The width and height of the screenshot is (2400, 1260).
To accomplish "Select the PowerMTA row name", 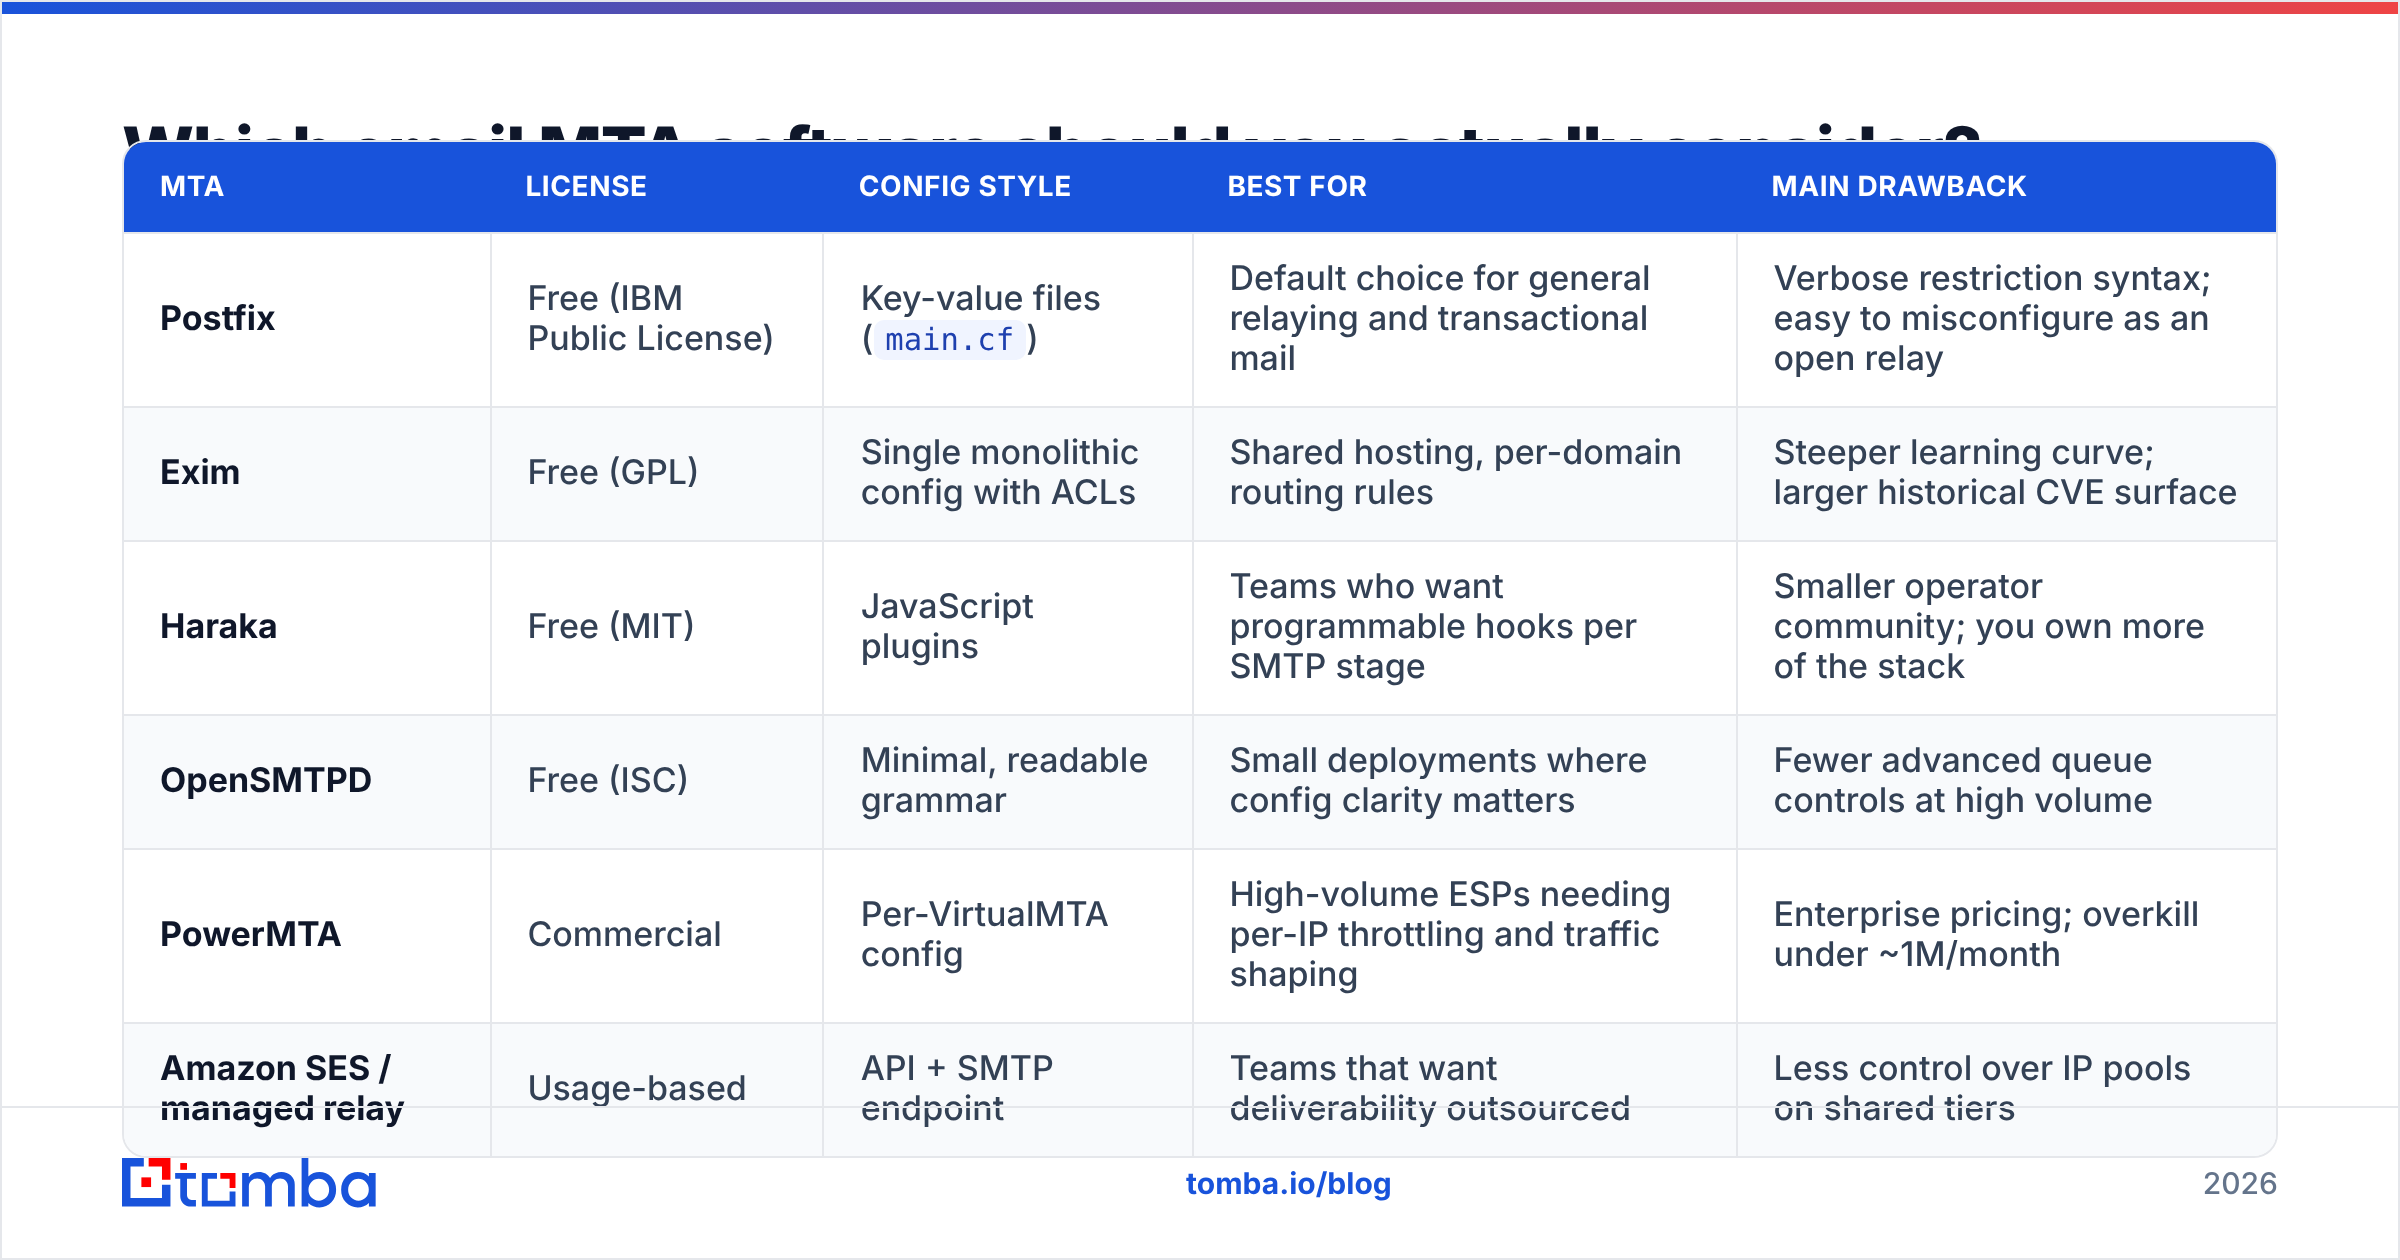I will click(x=250, y=934).
